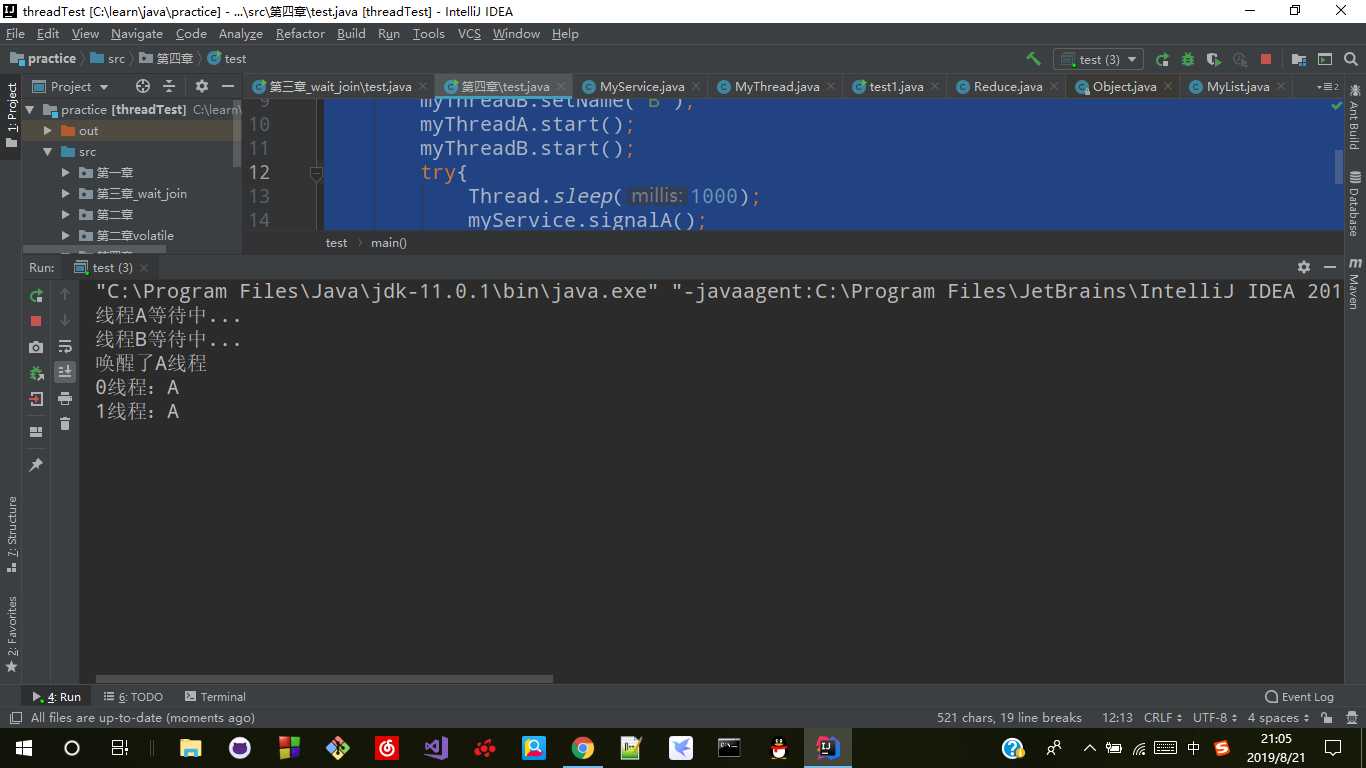
Task: Stop the process in Run panel
Action: point(36,321)
